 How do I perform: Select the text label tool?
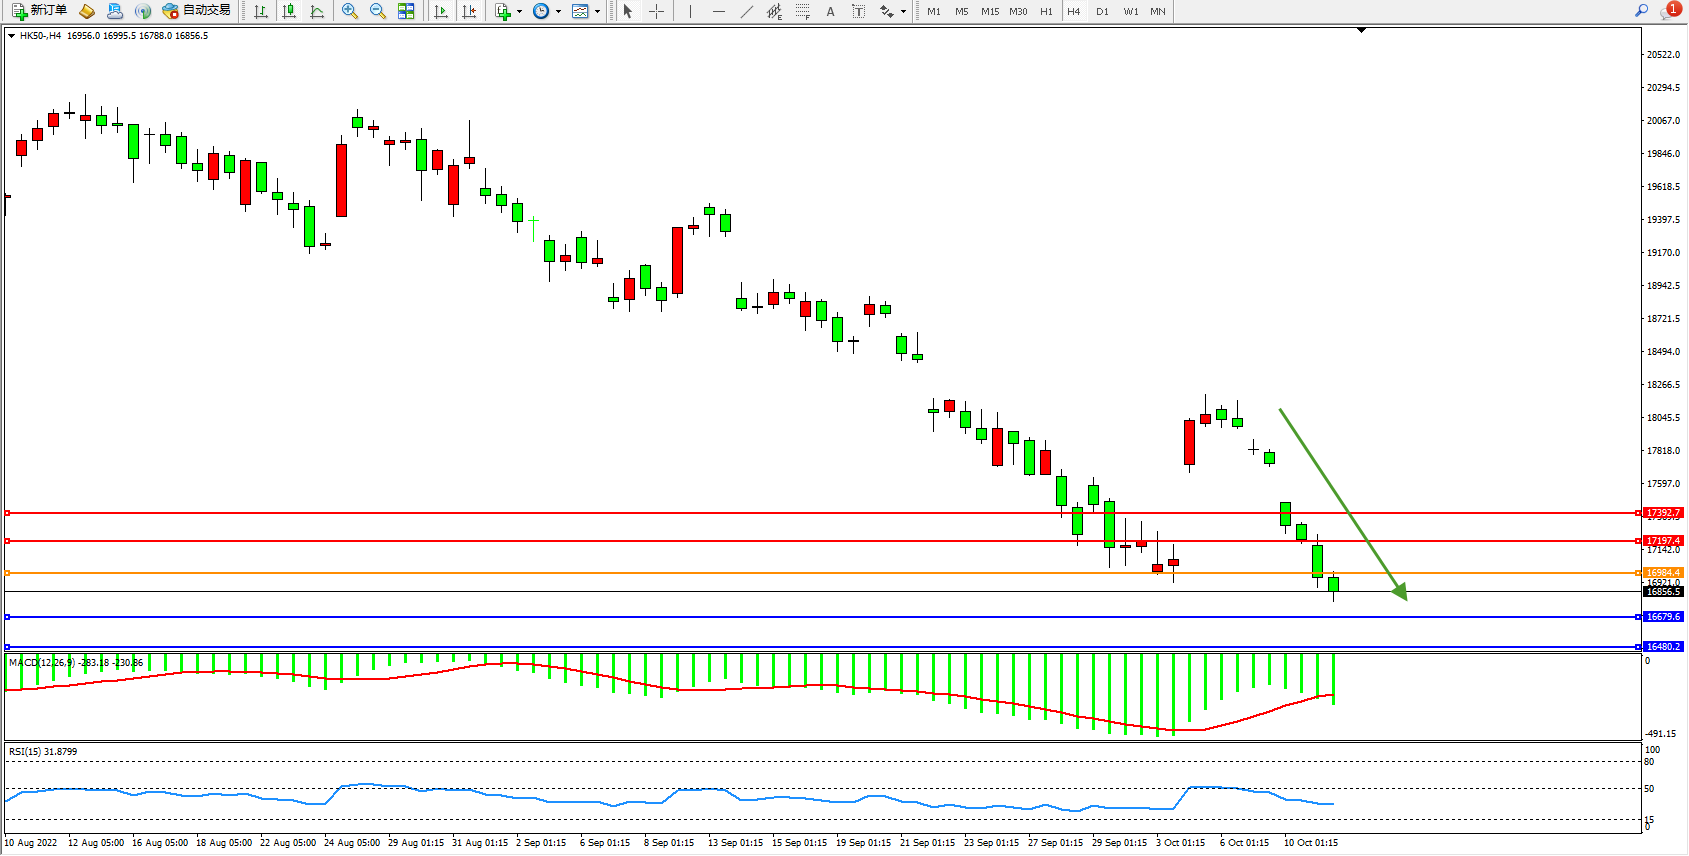tap(858, 11)
